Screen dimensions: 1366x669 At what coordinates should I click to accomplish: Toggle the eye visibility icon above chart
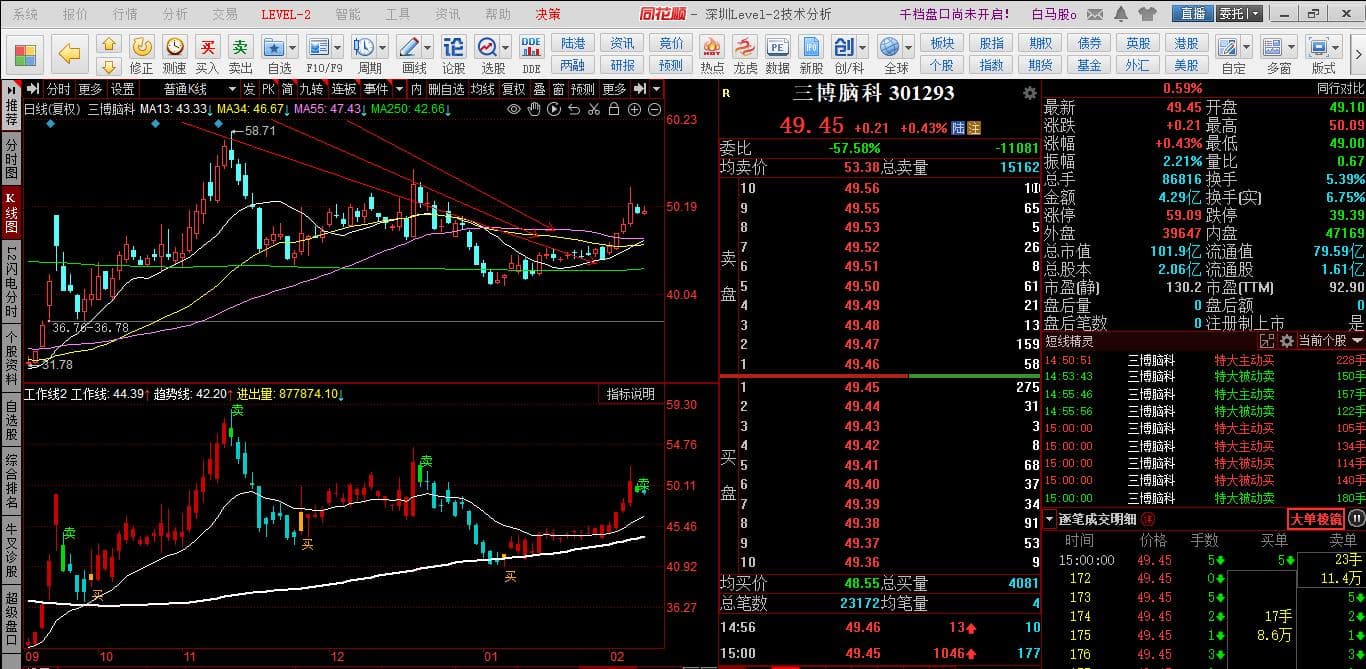pos(514,109)
